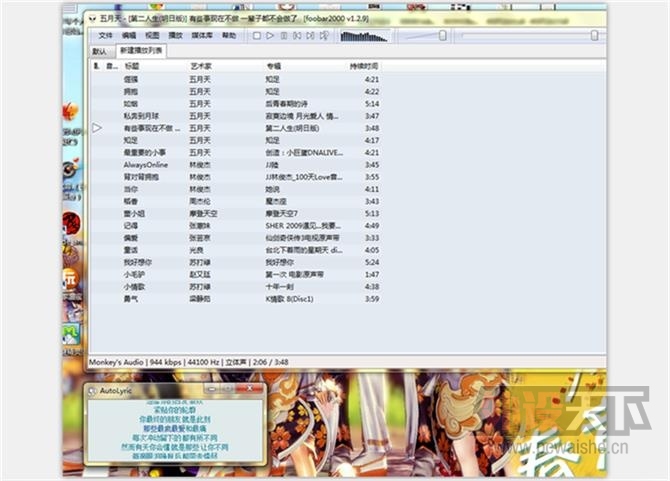Skip to the previous track

[297, 36]
